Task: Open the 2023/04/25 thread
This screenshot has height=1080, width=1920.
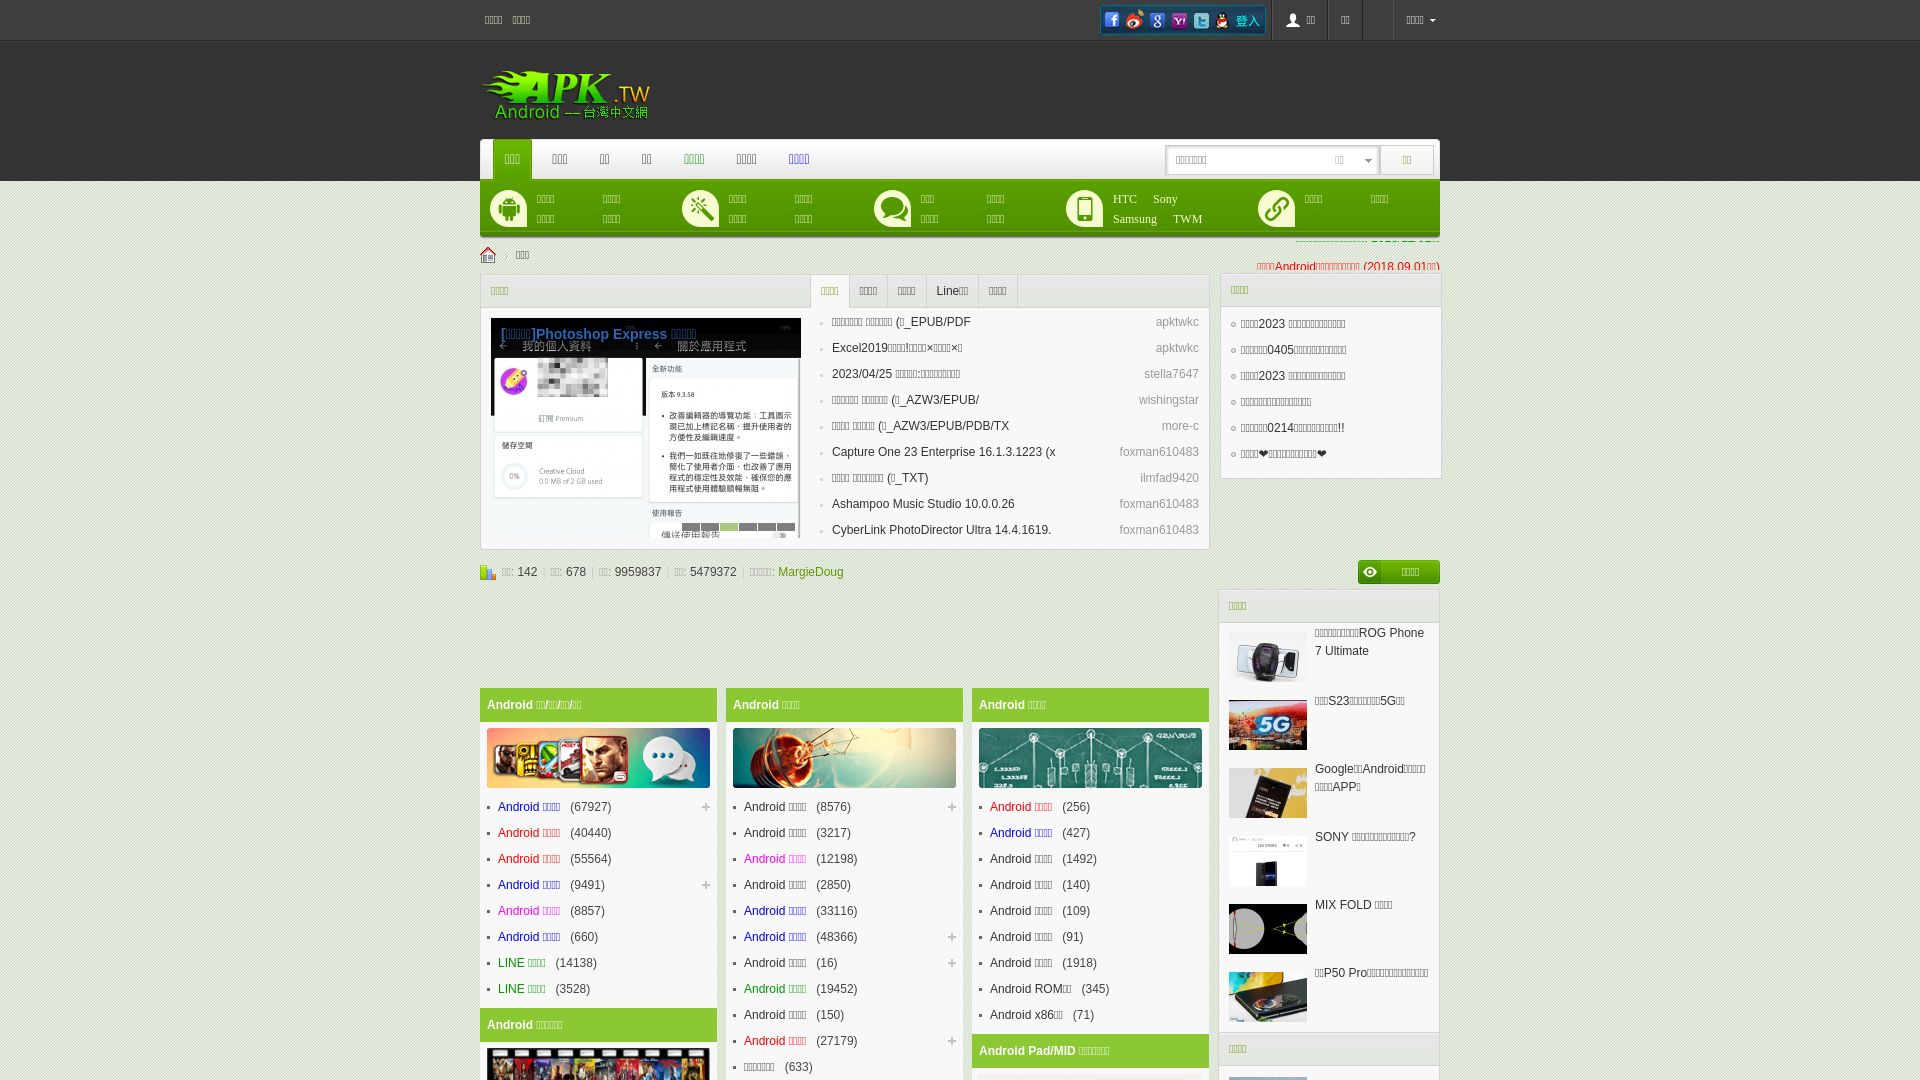Action: 896,374
